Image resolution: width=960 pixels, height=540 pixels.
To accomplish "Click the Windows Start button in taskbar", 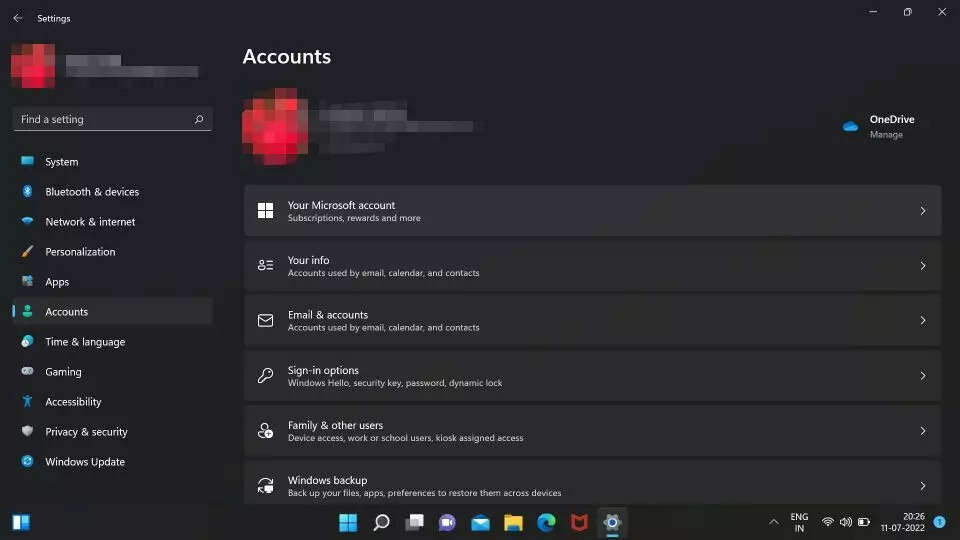I will tap(348, 522).
